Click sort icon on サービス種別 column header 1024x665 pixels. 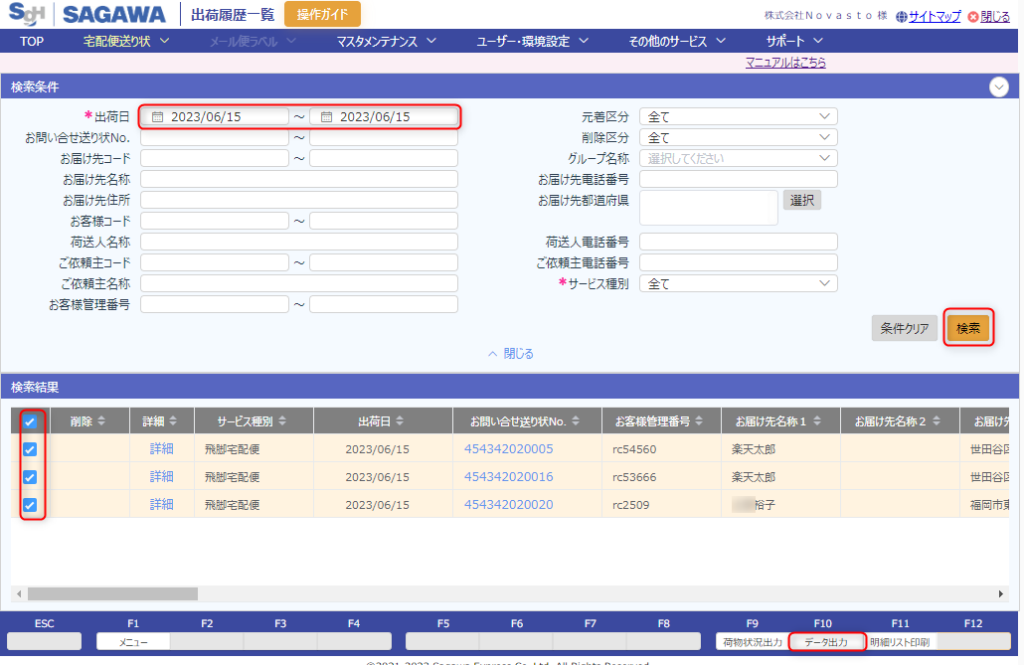[x=281, y=421]
